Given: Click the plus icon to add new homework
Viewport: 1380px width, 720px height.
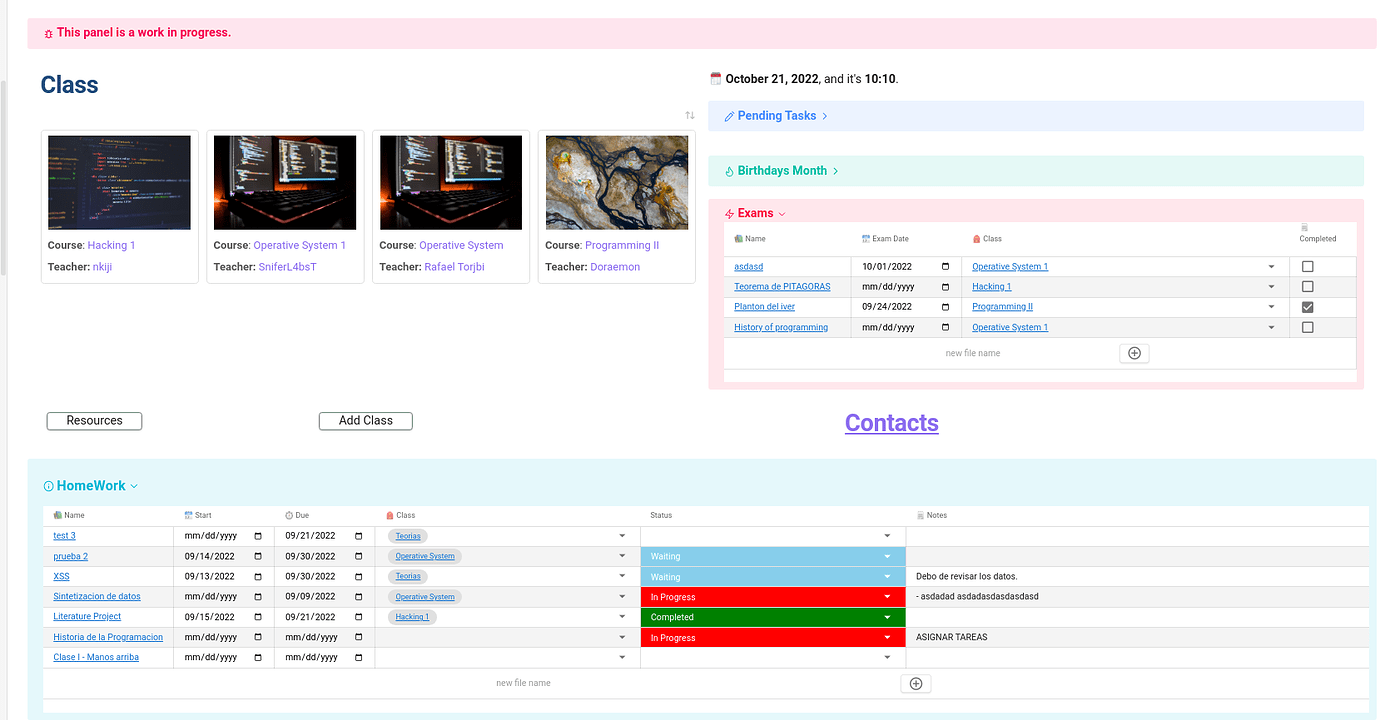Looking at the screenshot, I should [915, 683].
